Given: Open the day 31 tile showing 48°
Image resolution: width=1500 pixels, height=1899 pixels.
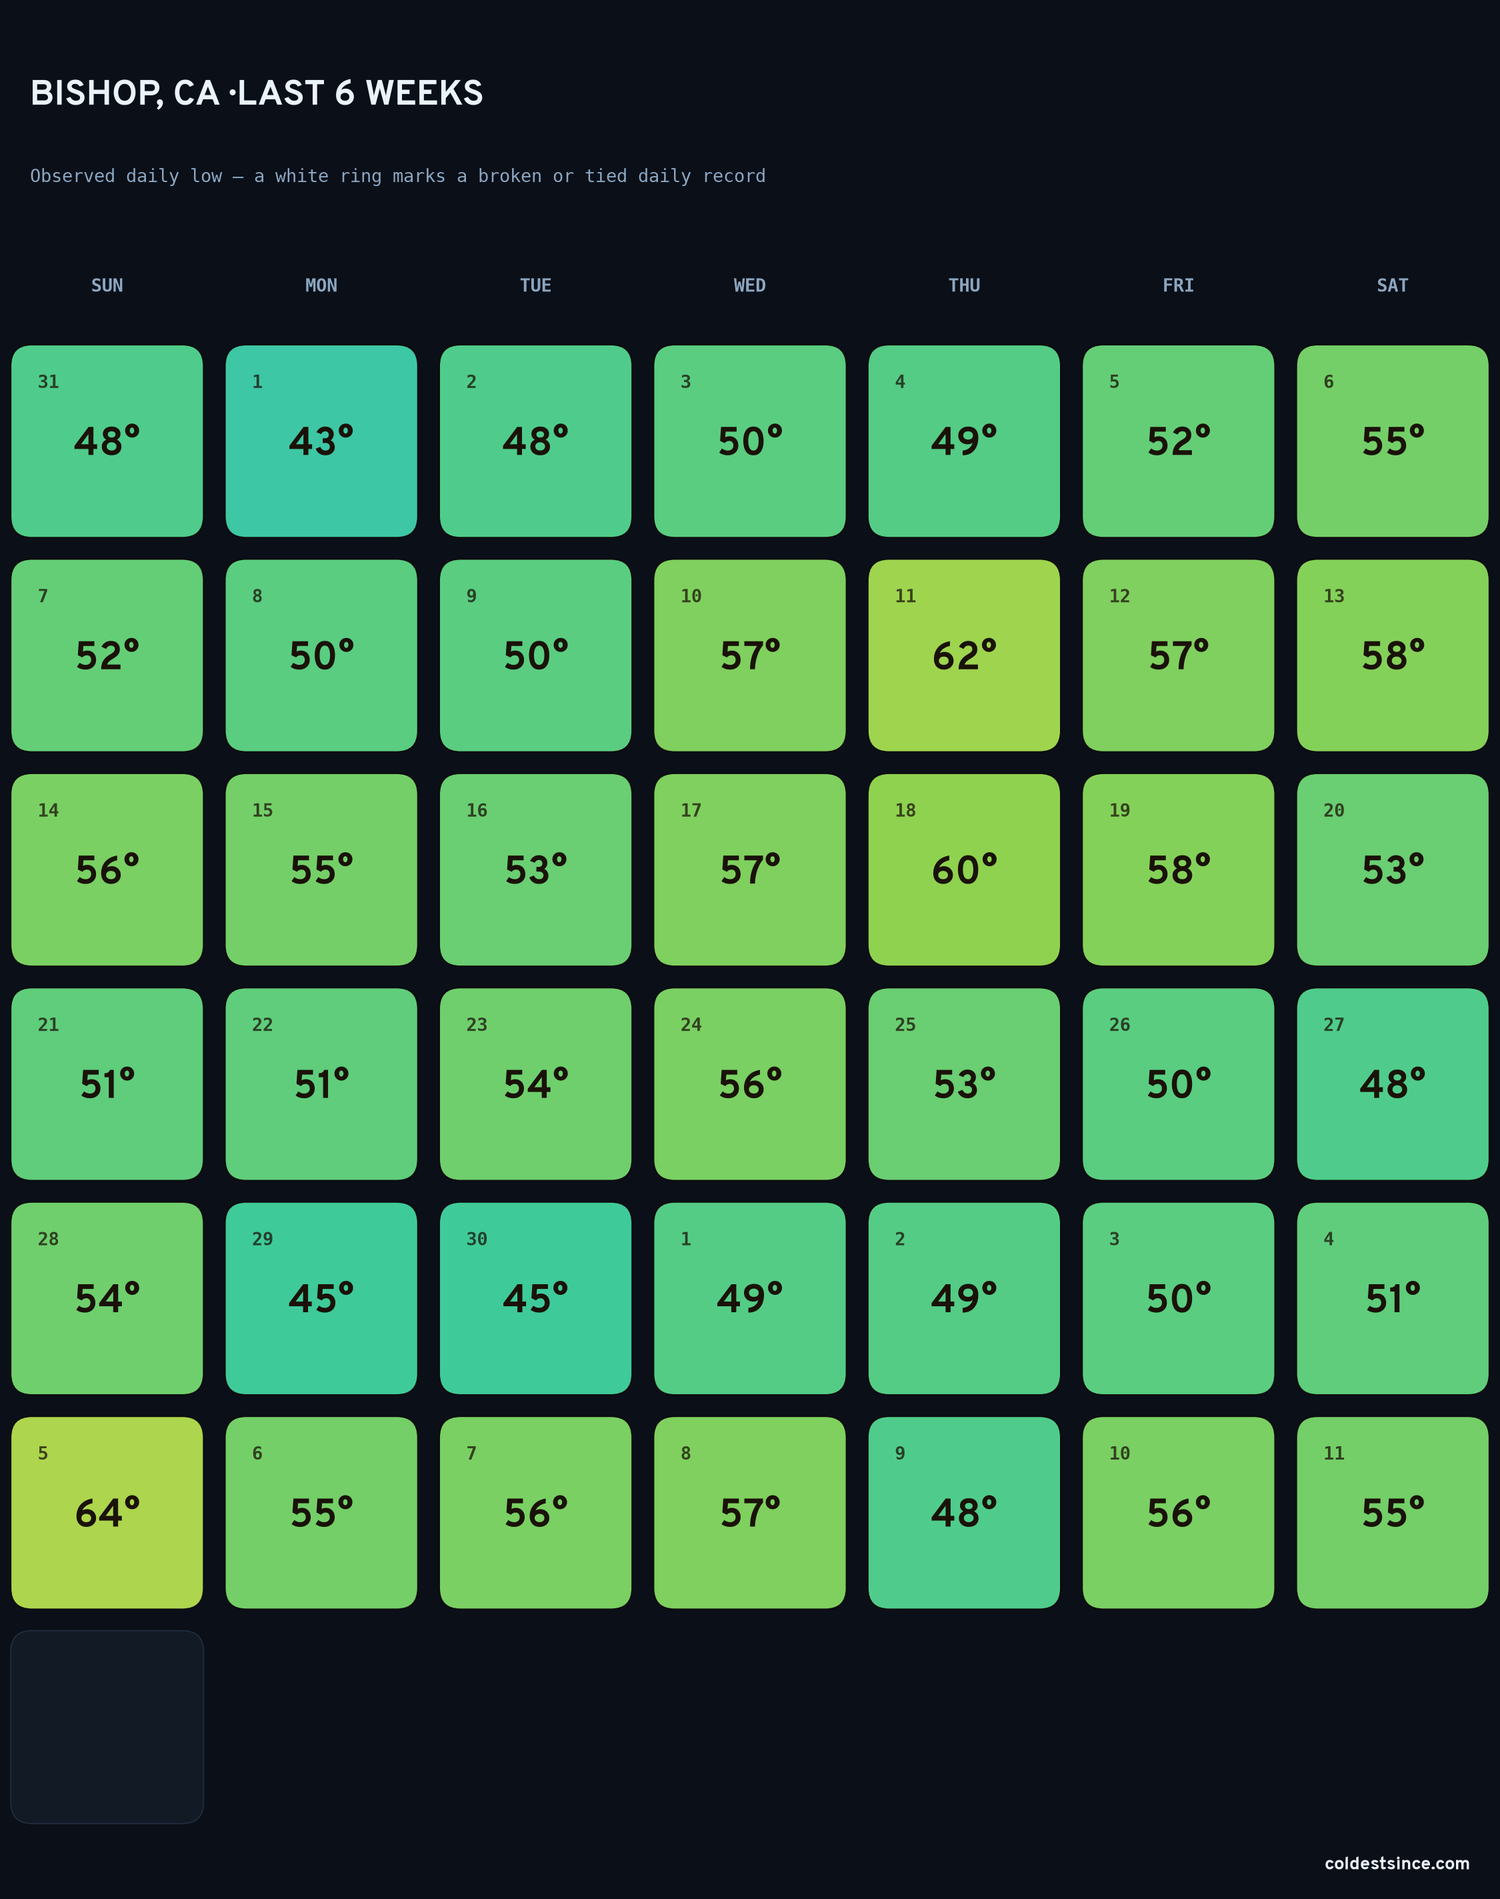Looking at the screenshot, I should click(107, 441).
